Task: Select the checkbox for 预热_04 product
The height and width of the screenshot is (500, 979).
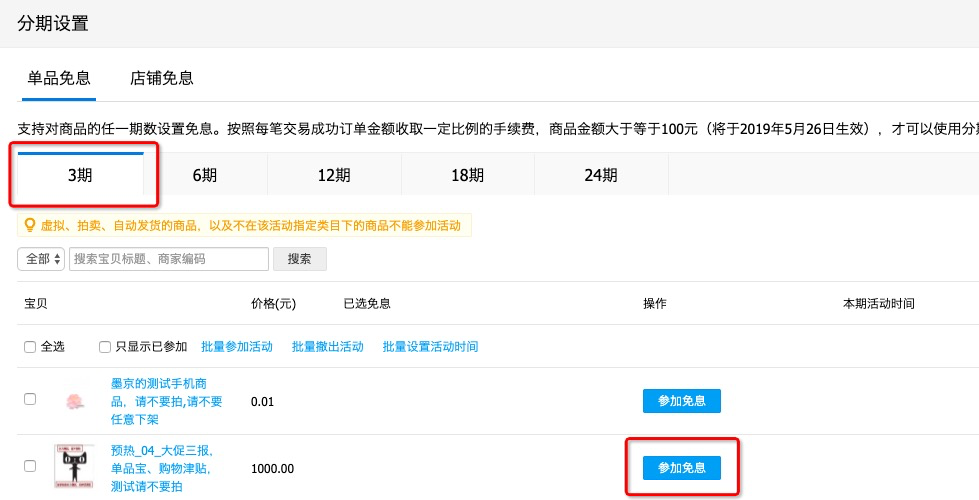Action: 30,466
